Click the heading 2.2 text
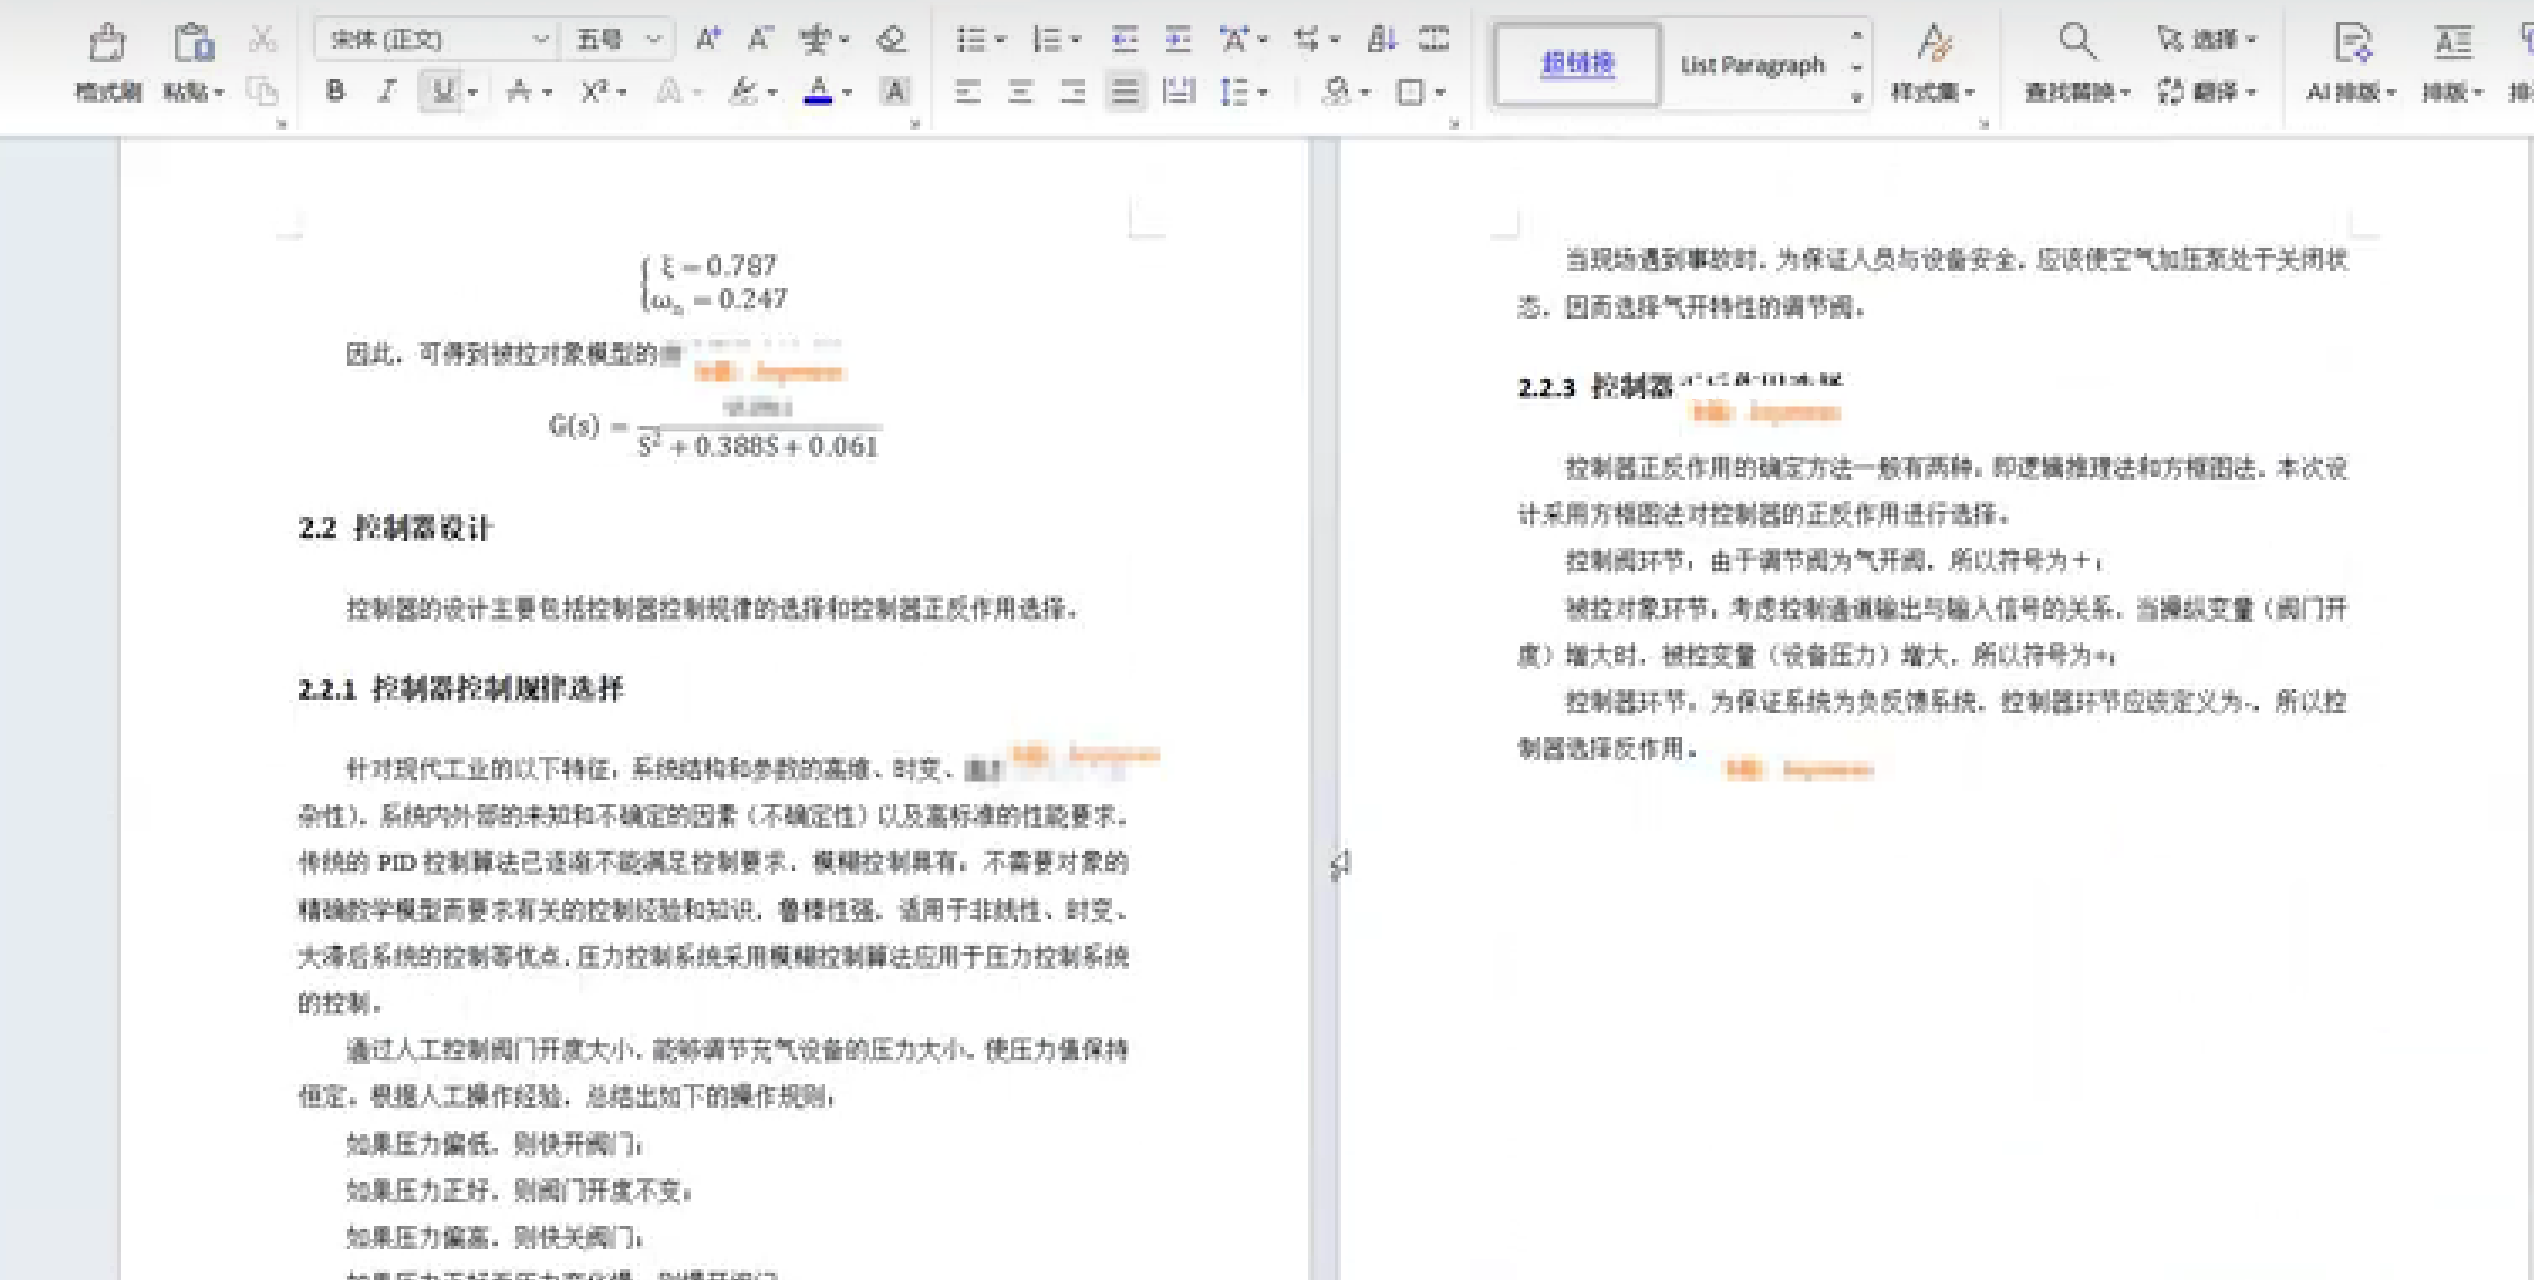This screenshot has width=2534, height=1280. [395, 528]
